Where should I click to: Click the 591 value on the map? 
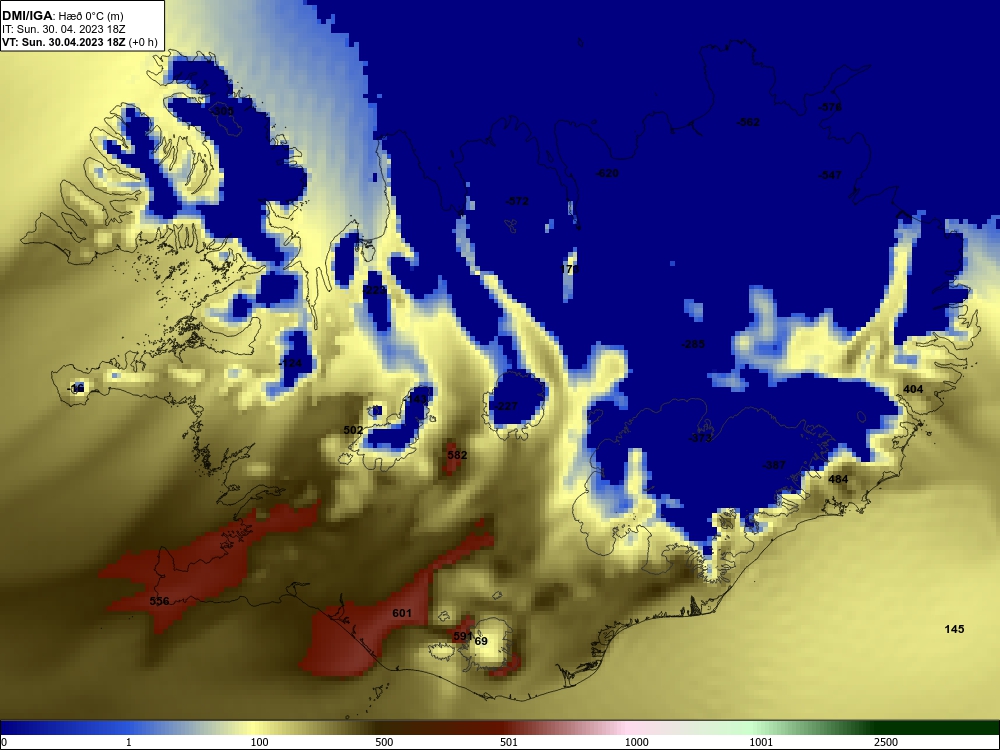pyautogui.click(x=462, y=636)
